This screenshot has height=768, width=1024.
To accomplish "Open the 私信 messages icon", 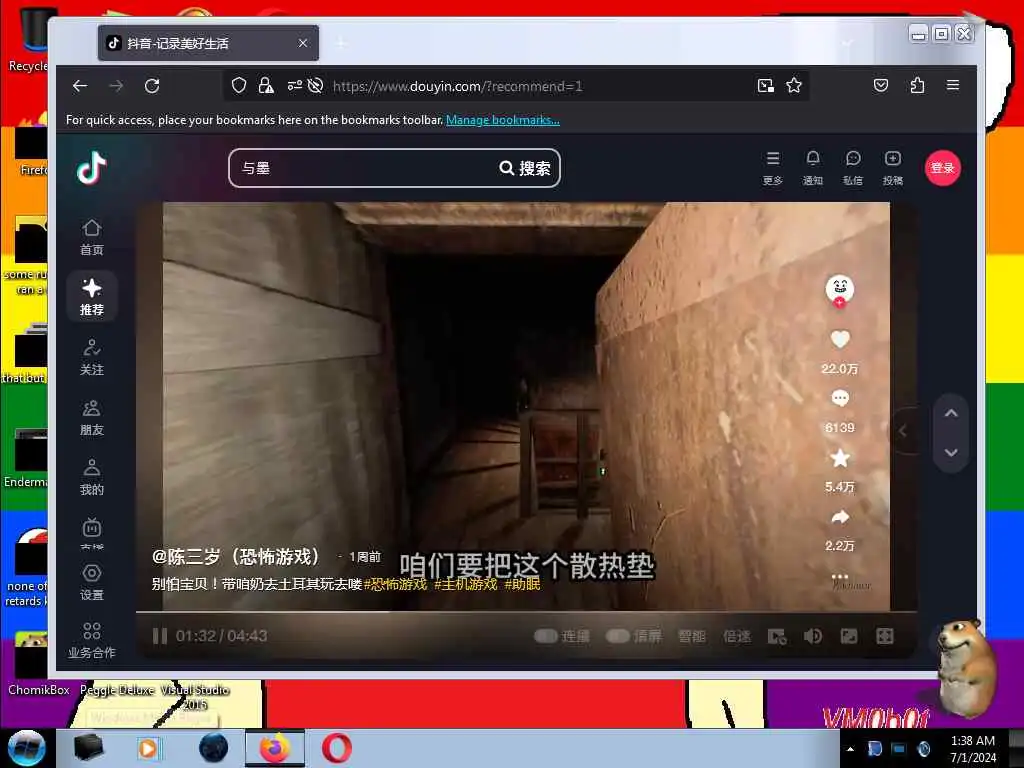I will (x=853, y=168).
